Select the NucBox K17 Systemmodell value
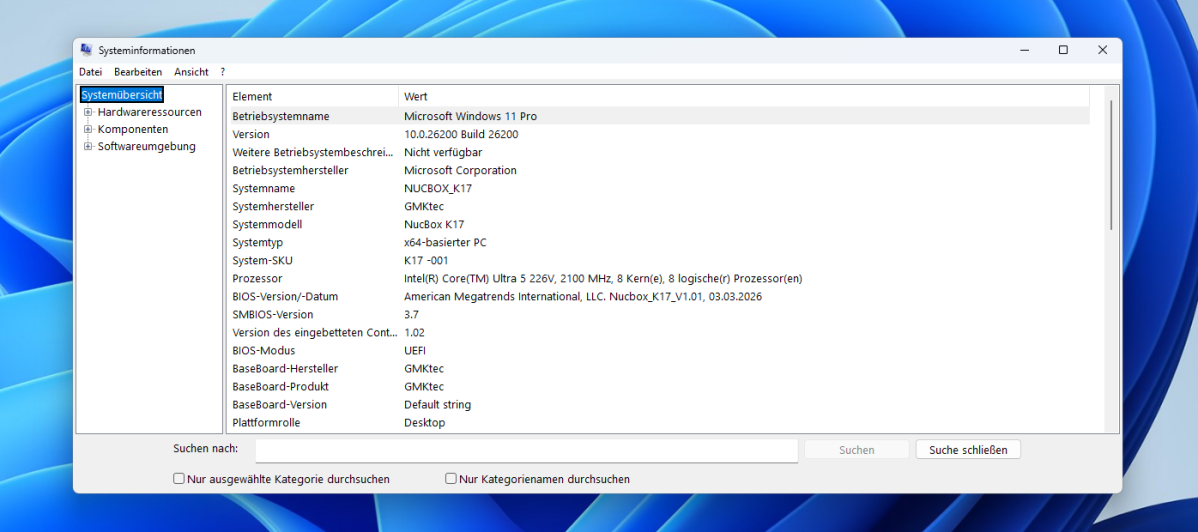The width and height of the screenshot is (1198, 532). pos(434,225)
